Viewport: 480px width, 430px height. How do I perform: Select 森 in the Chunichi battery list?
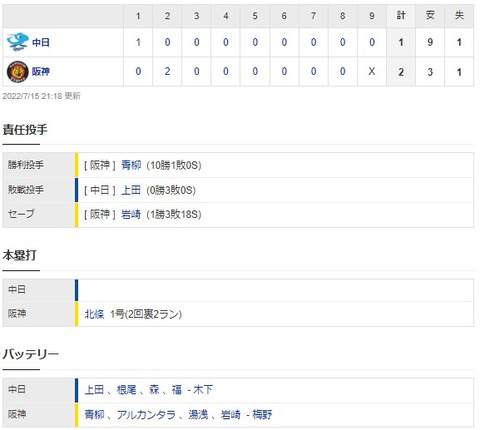coord(154,389)
